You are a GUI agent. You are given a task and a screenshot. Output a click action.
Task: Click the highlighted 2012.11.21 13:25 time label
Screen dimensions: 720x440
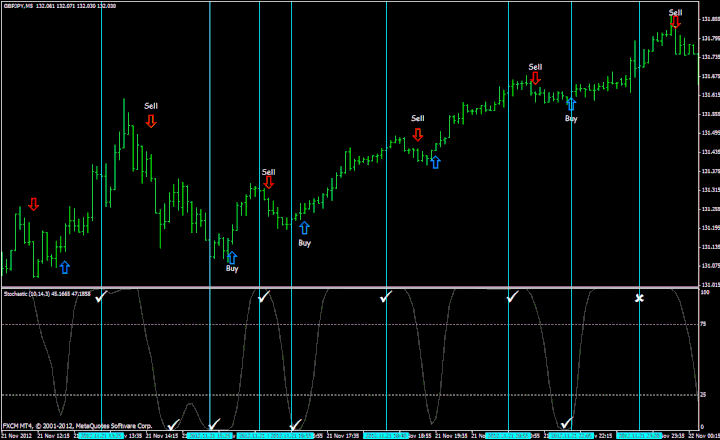point(101,435)
